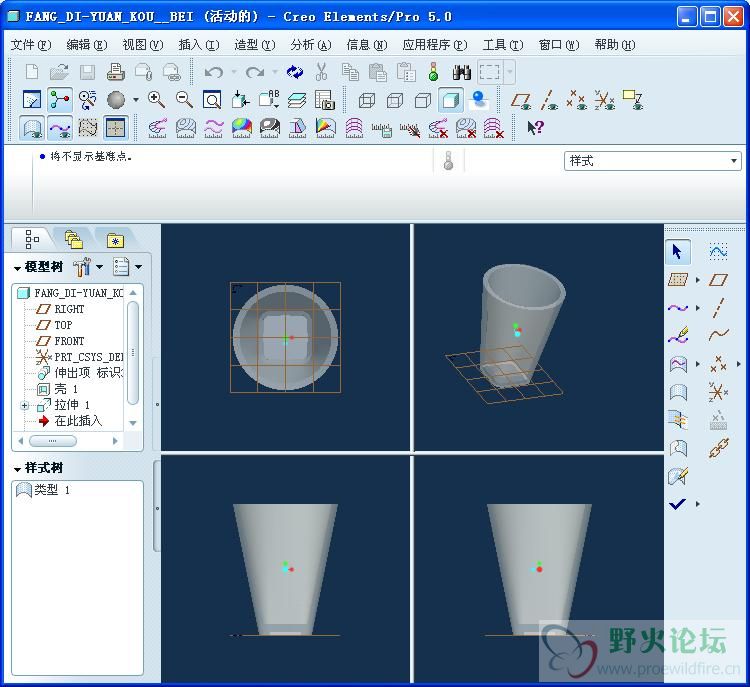Open the 文件(F) menu

pos(31,45)
